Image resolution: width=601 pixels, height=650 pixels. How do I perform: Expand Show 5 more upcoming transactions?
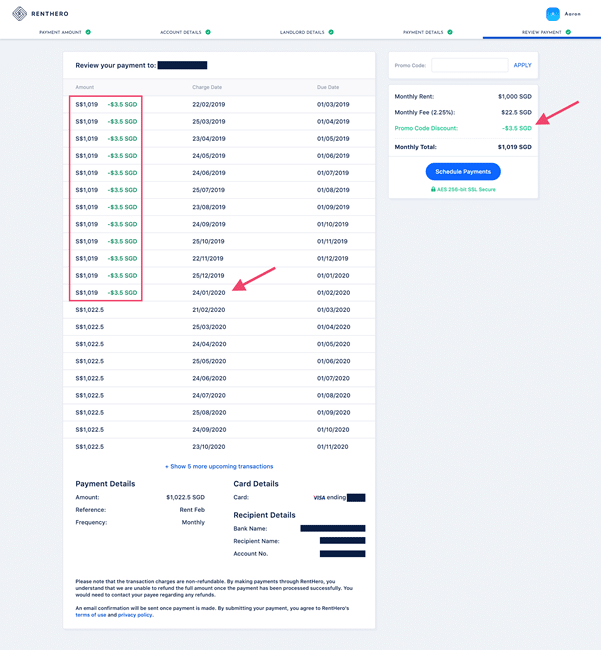(x=219, y=466)
